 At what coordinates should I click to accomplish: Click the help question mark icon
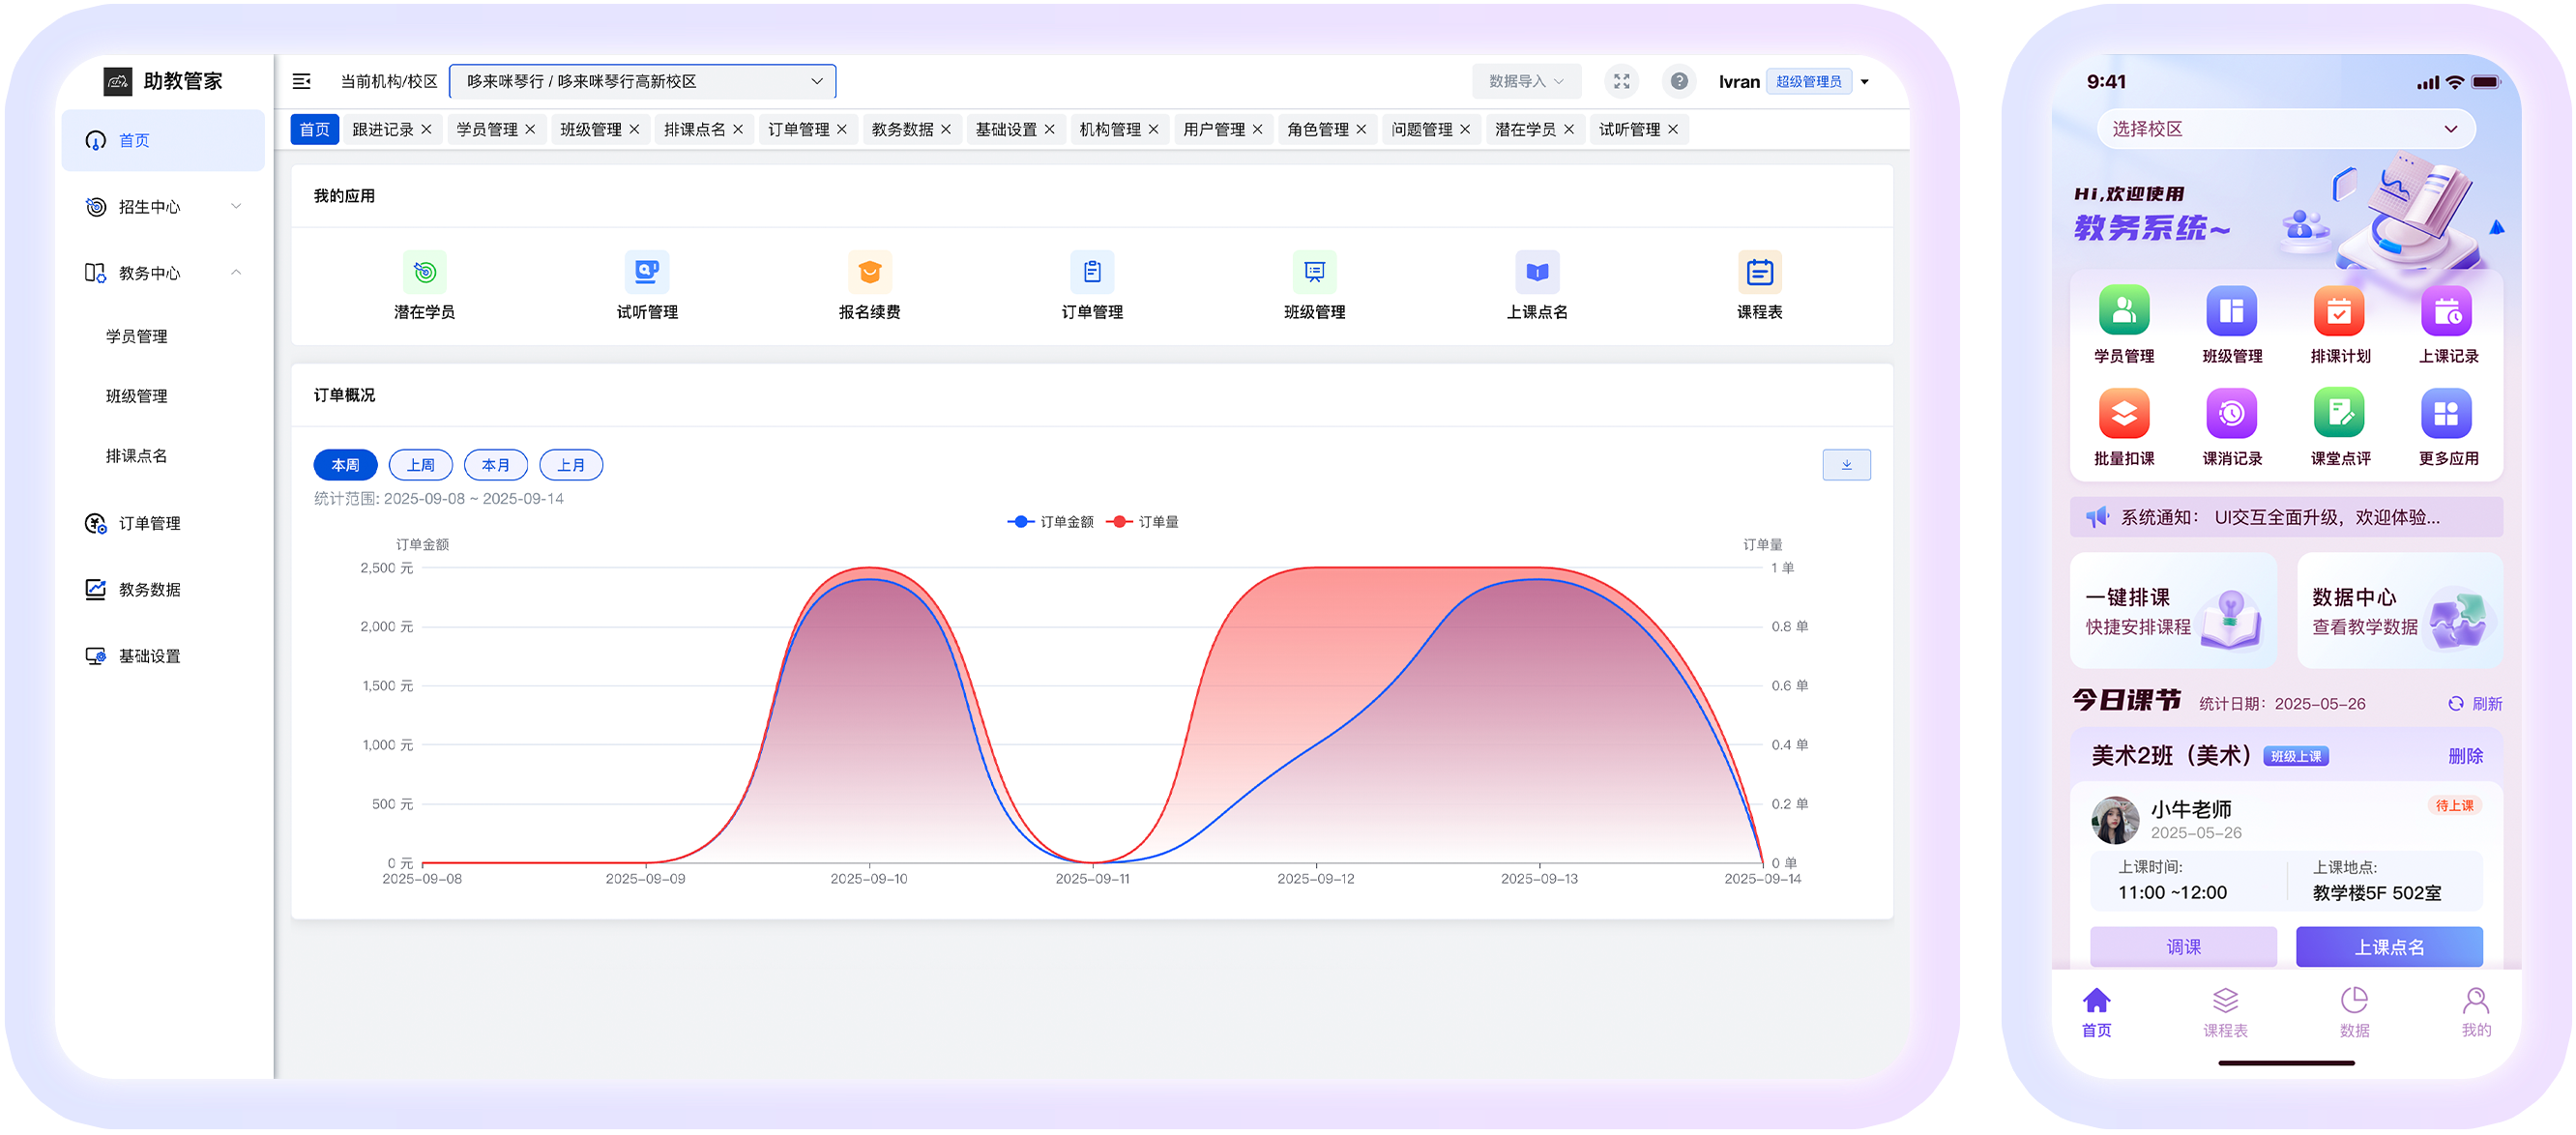point(1679,82)
